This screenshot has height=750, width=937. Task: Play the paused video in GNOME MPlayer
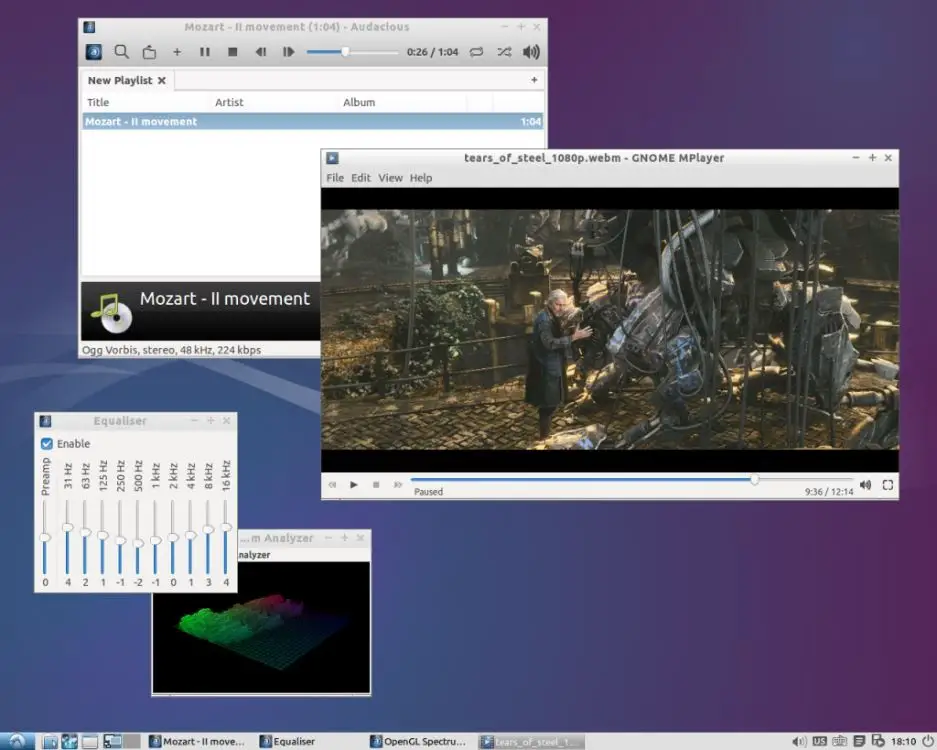[354, 485]
